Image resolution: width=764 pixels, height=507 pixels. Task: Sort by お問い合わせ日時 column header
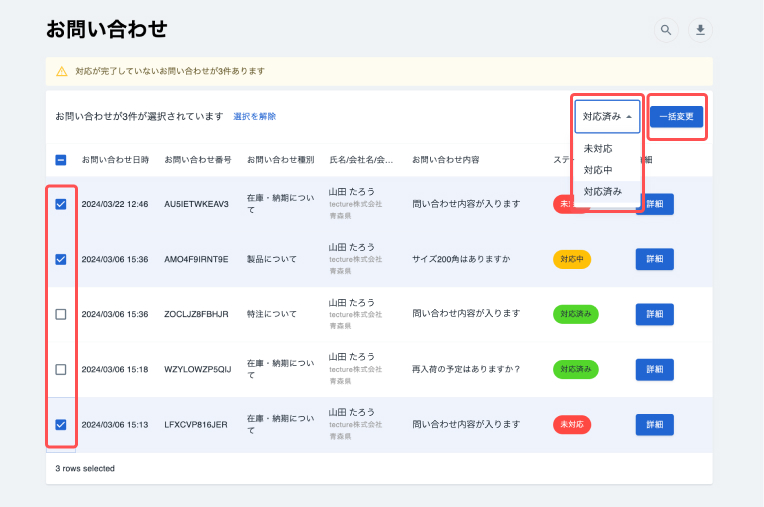point(115,160)
